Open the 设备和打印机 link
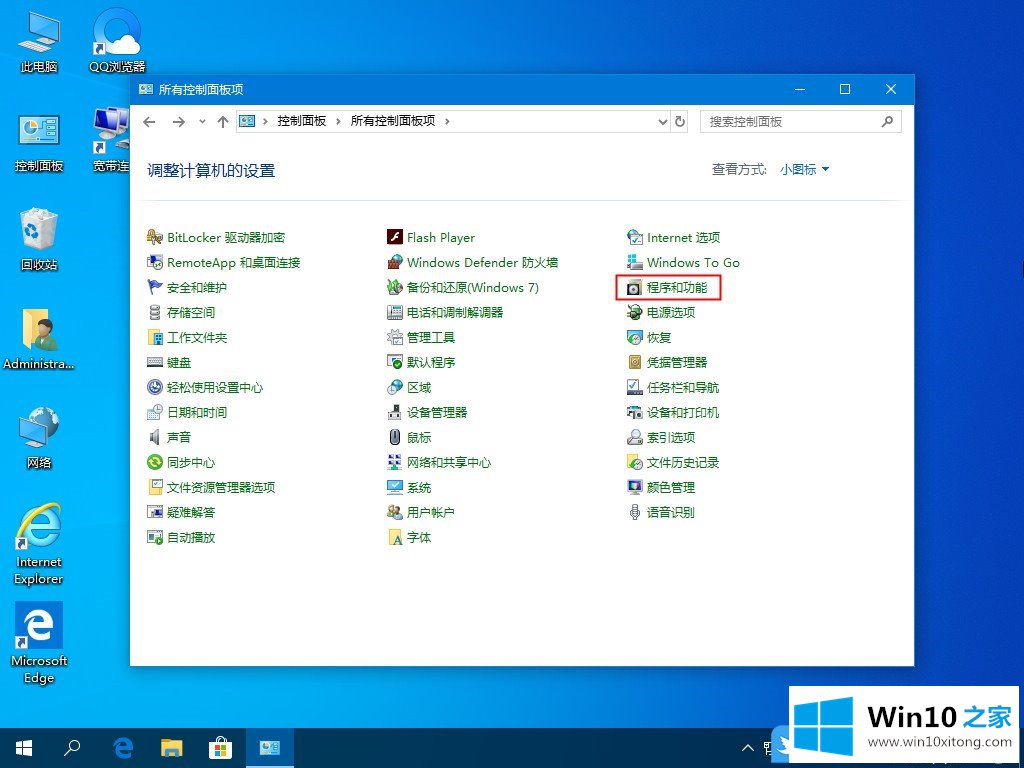The height and width of the screenshot is (768, 1024). tap(682, 412)
